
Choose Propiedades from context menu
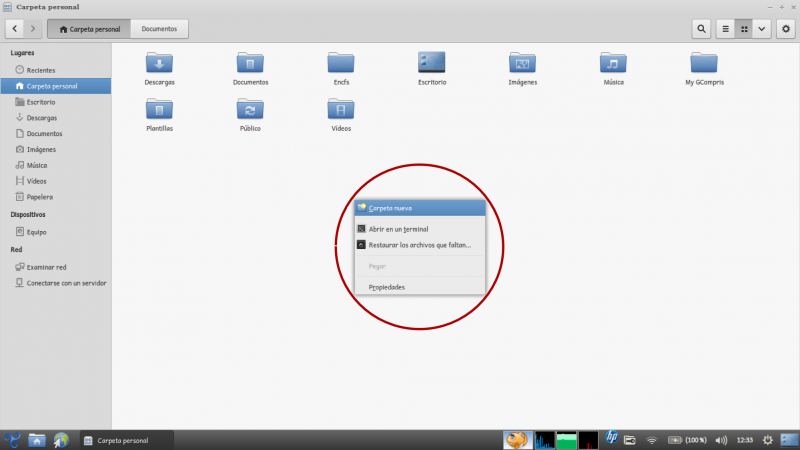pos(420,287)
